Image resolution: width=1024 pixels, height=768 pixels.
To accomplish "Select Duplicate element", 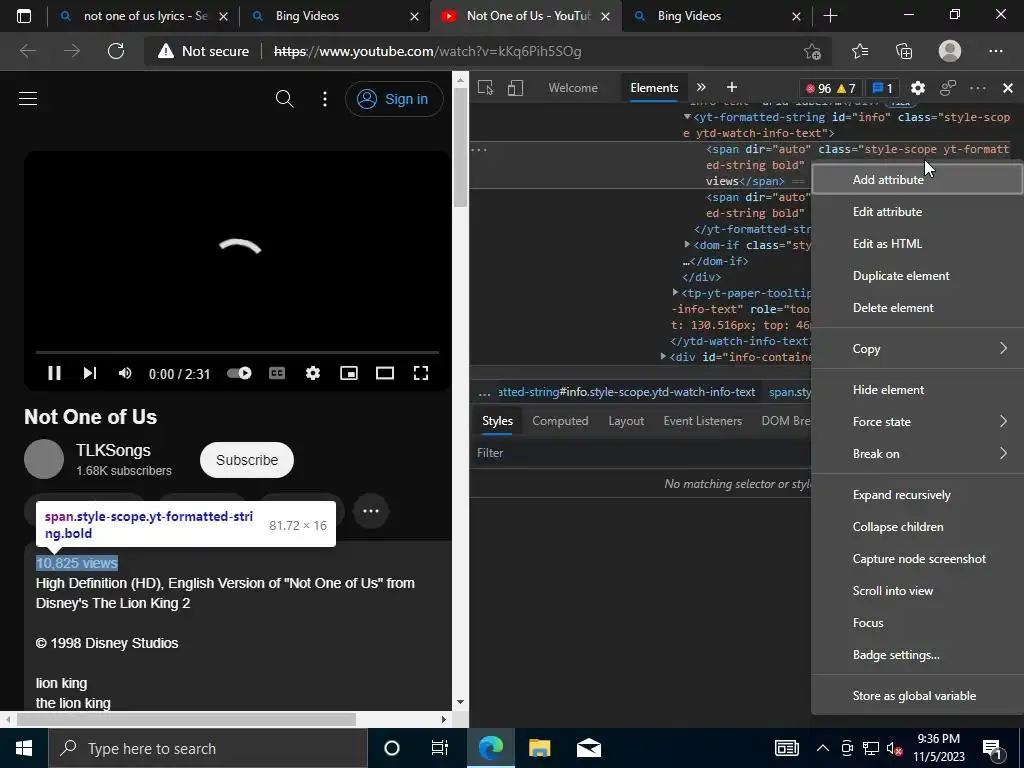I will (x=917, y=276).
